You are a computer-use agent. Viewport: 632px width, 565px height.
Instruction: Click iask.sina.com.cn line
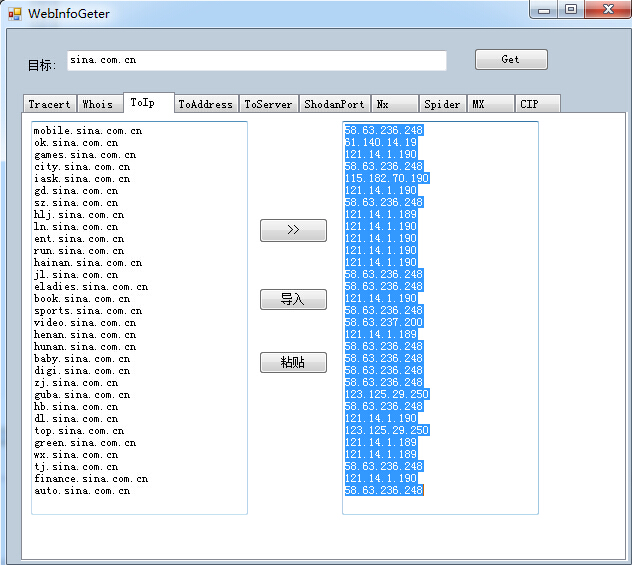pyautogui.click(x=82, y=179)
